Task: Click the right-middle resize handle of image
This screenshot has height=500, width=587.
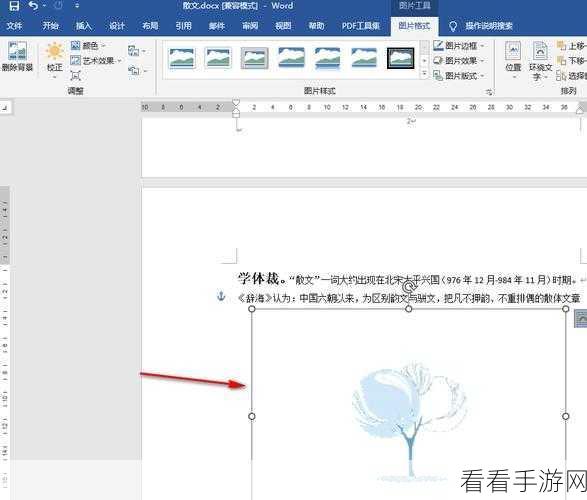Action: pos(566,416)
